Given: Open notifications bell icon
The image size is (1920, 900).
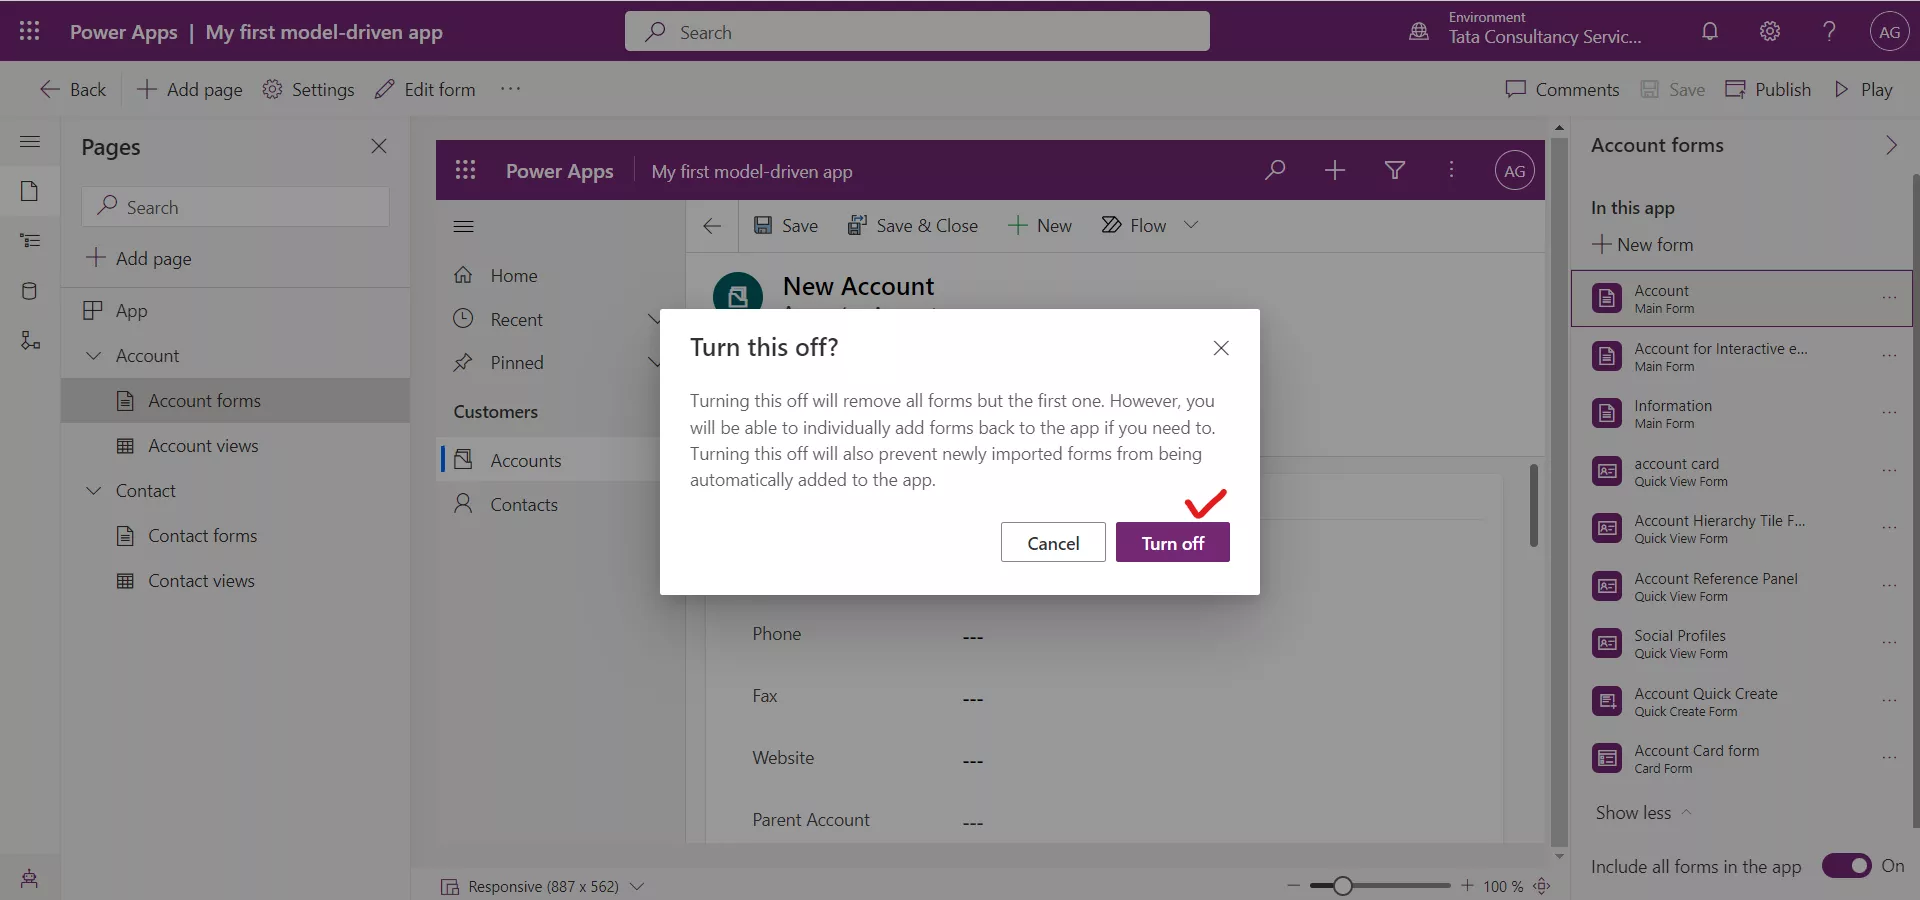Looking at the screenshot, I should click(1710, 31).
